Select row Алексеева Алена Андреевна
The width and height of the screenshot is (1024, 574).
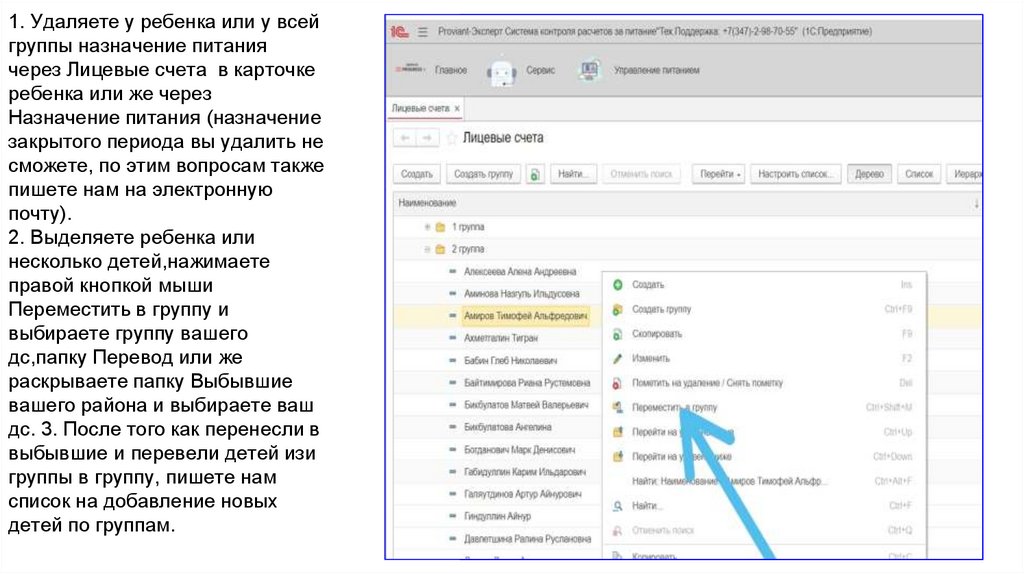coord(520,272)
